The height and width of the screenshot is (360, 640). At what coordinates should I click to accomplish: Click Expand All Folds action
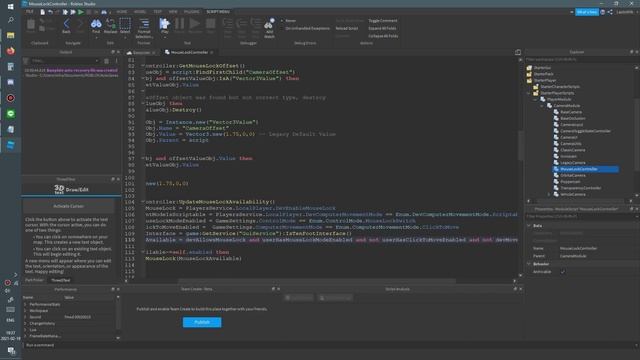(x=382, y=28)
